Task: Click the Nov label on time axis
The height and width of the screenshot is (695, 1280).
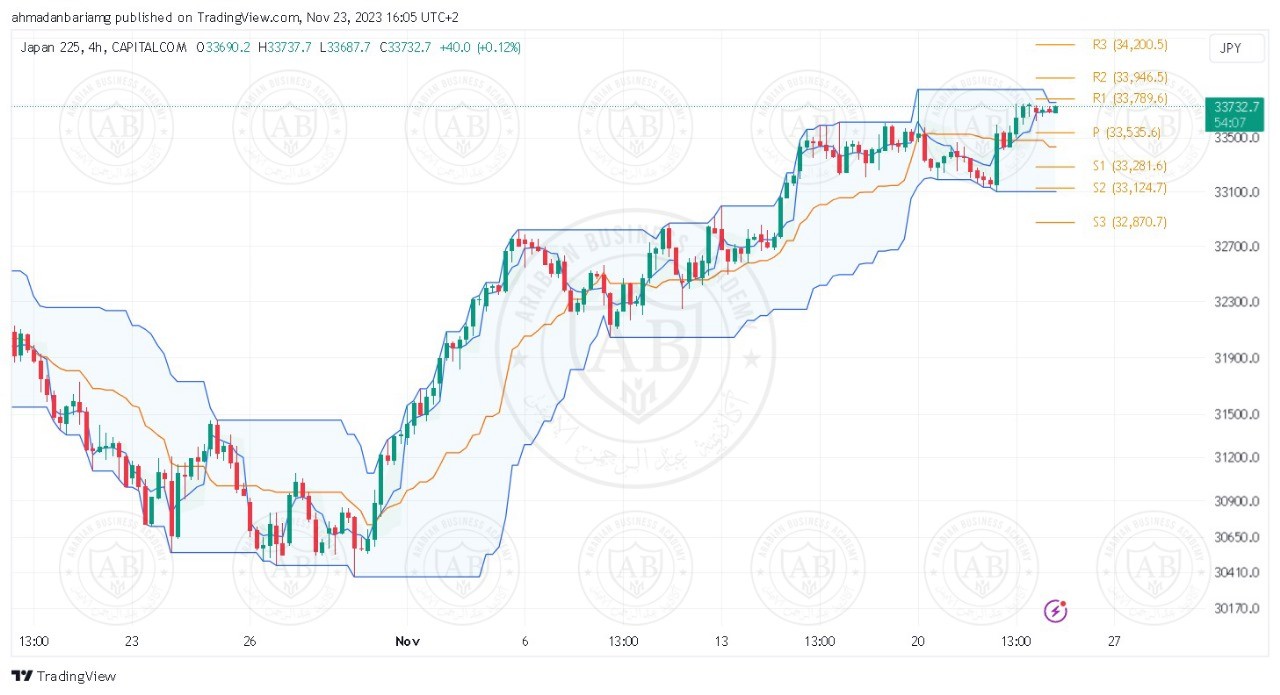Action: click(406, 640)
